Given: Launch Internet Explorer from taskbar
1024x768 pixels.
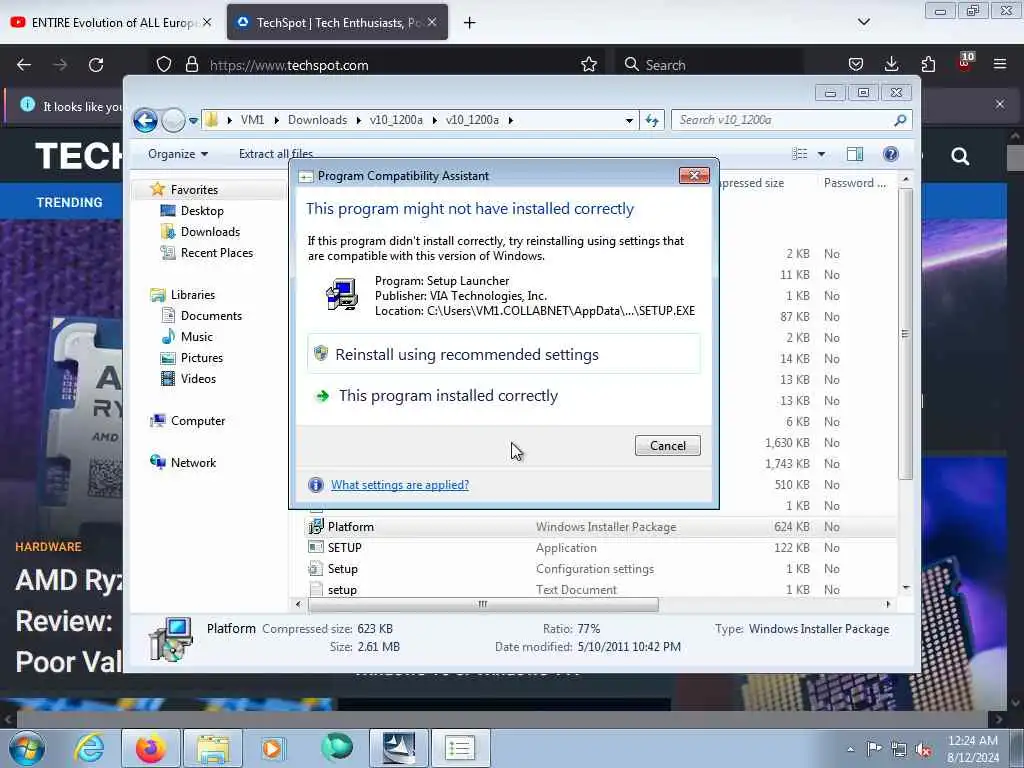Looking at the screenshot, I should point(89,748).
